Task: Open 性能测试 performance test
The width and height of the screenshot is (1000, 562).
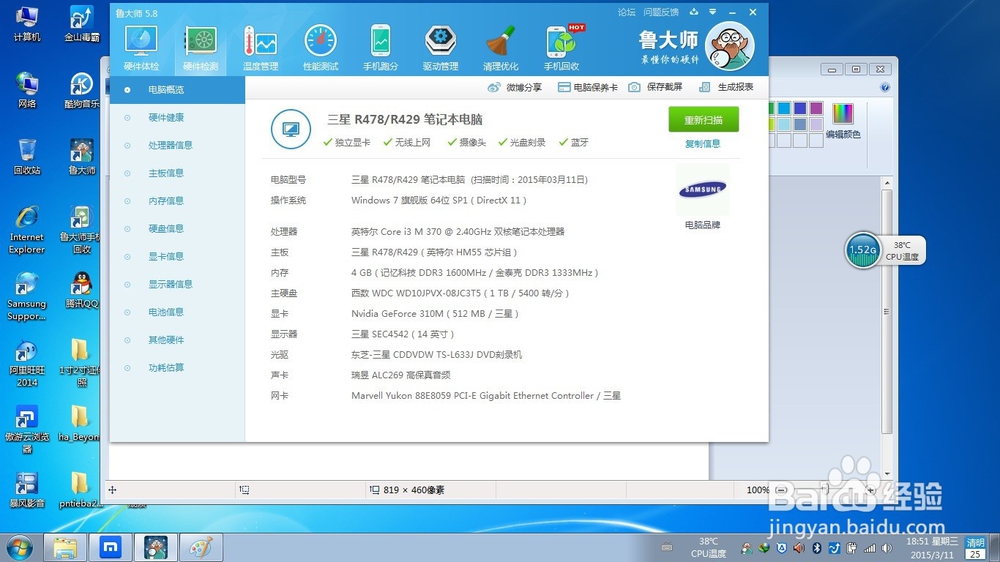Action: click(x=320, y=48)
